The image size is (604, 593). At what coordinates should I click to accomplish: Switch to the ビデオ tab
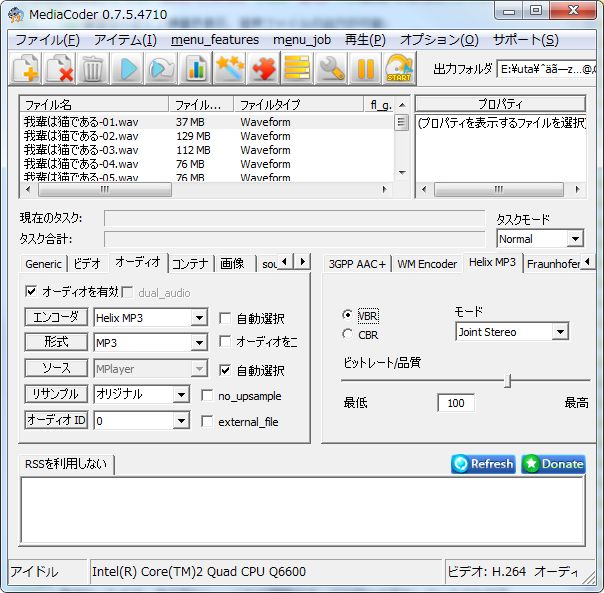pyautogui.click(x=87, y=264)
